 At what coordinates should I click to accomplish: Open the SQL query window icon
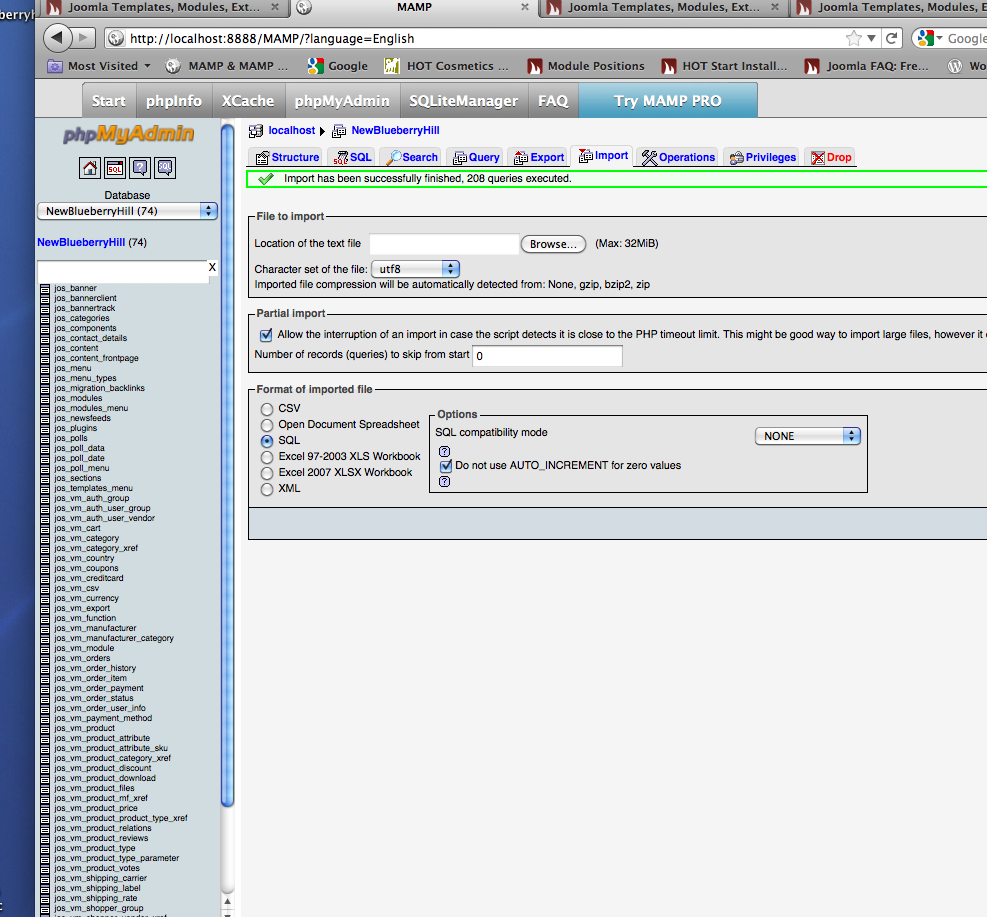[115, 168]
